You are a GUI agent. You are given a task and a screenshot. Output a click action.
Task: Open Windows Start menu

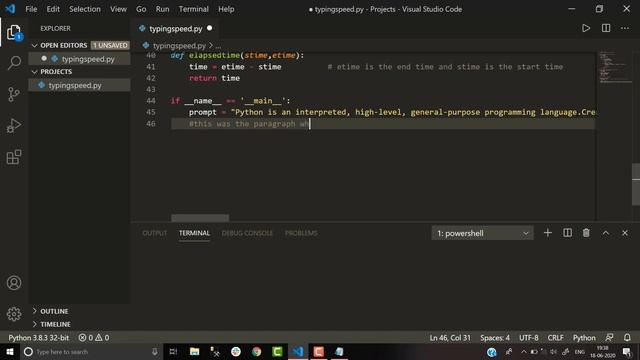click(x=9, y=351)
